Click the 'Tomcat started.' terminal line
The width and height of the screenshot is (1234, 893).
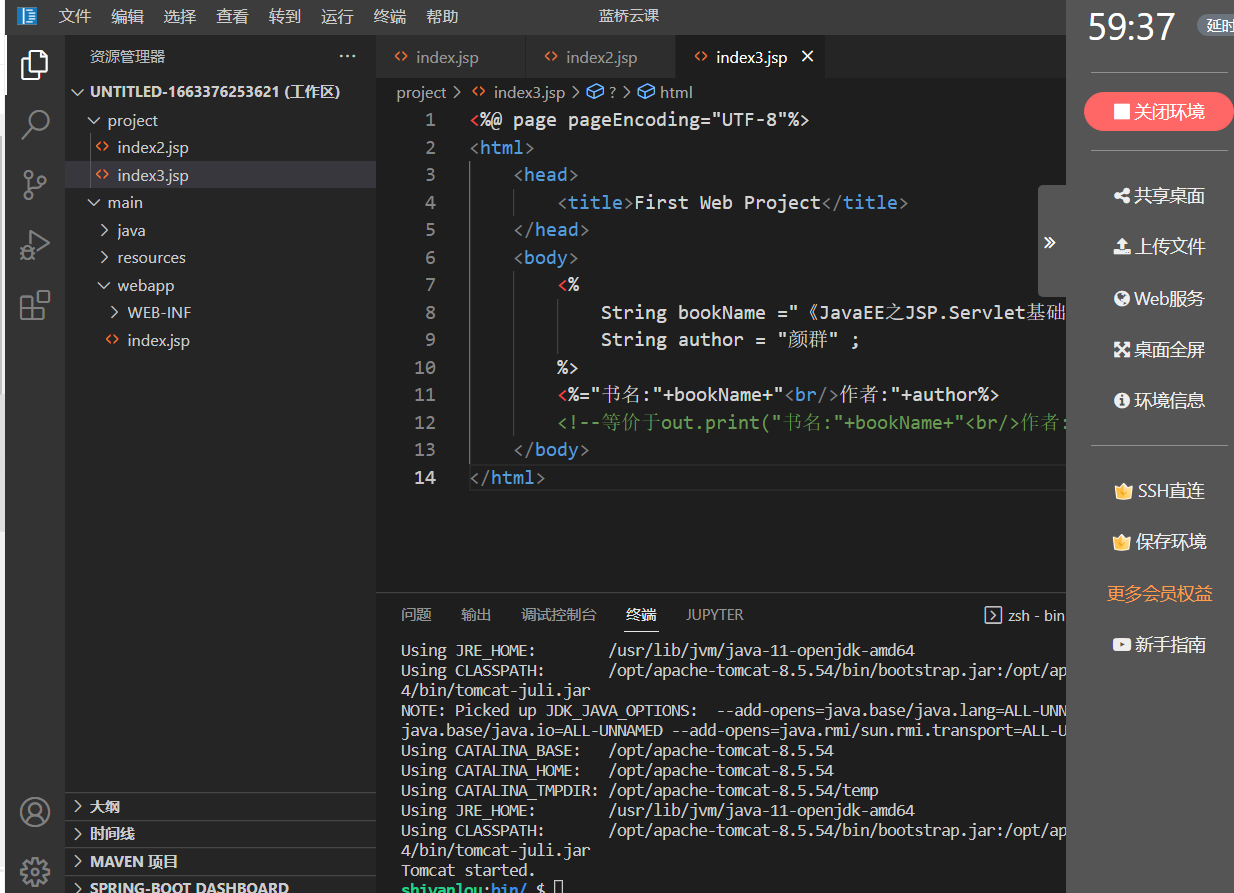coord(468,870)
